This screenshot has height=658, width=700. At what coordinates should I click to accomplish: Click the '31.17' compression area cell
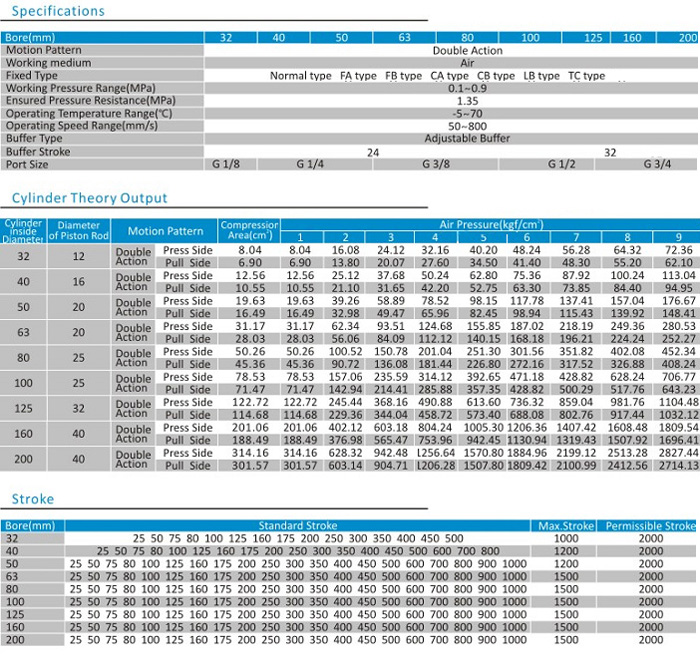(x=250, y=326)
